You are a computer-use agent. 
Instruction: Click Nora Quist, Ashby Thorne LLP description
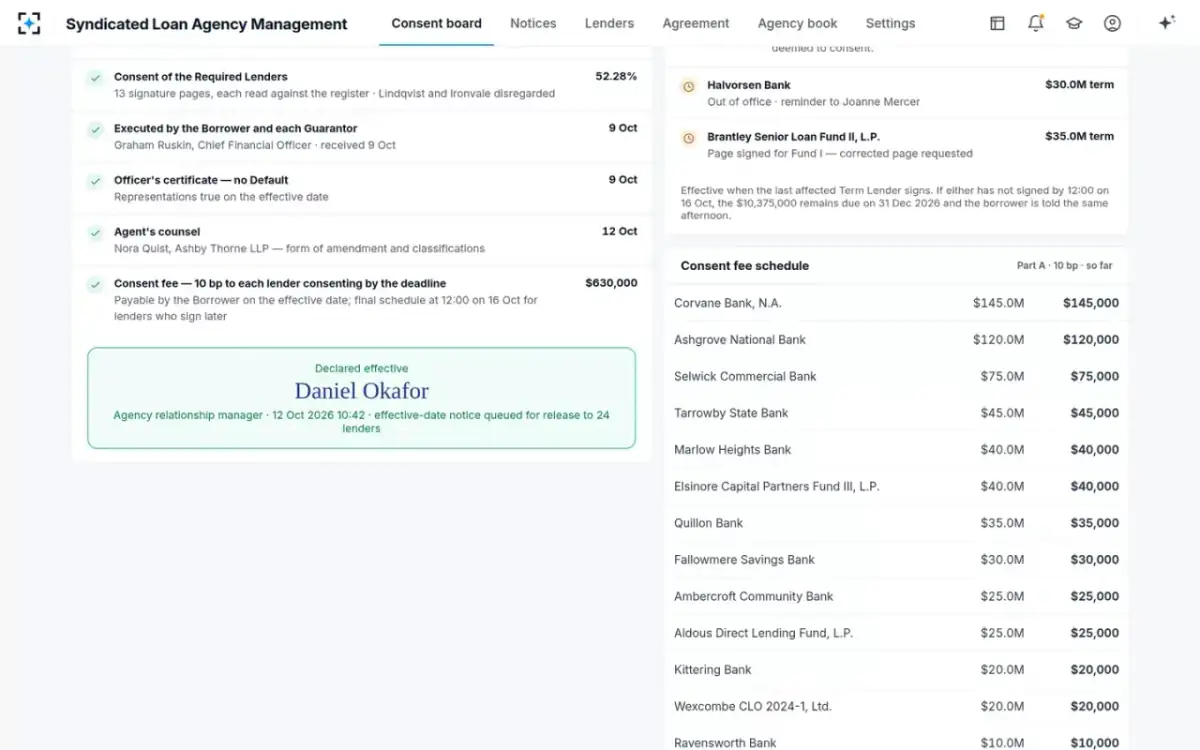tap(299, 249)
